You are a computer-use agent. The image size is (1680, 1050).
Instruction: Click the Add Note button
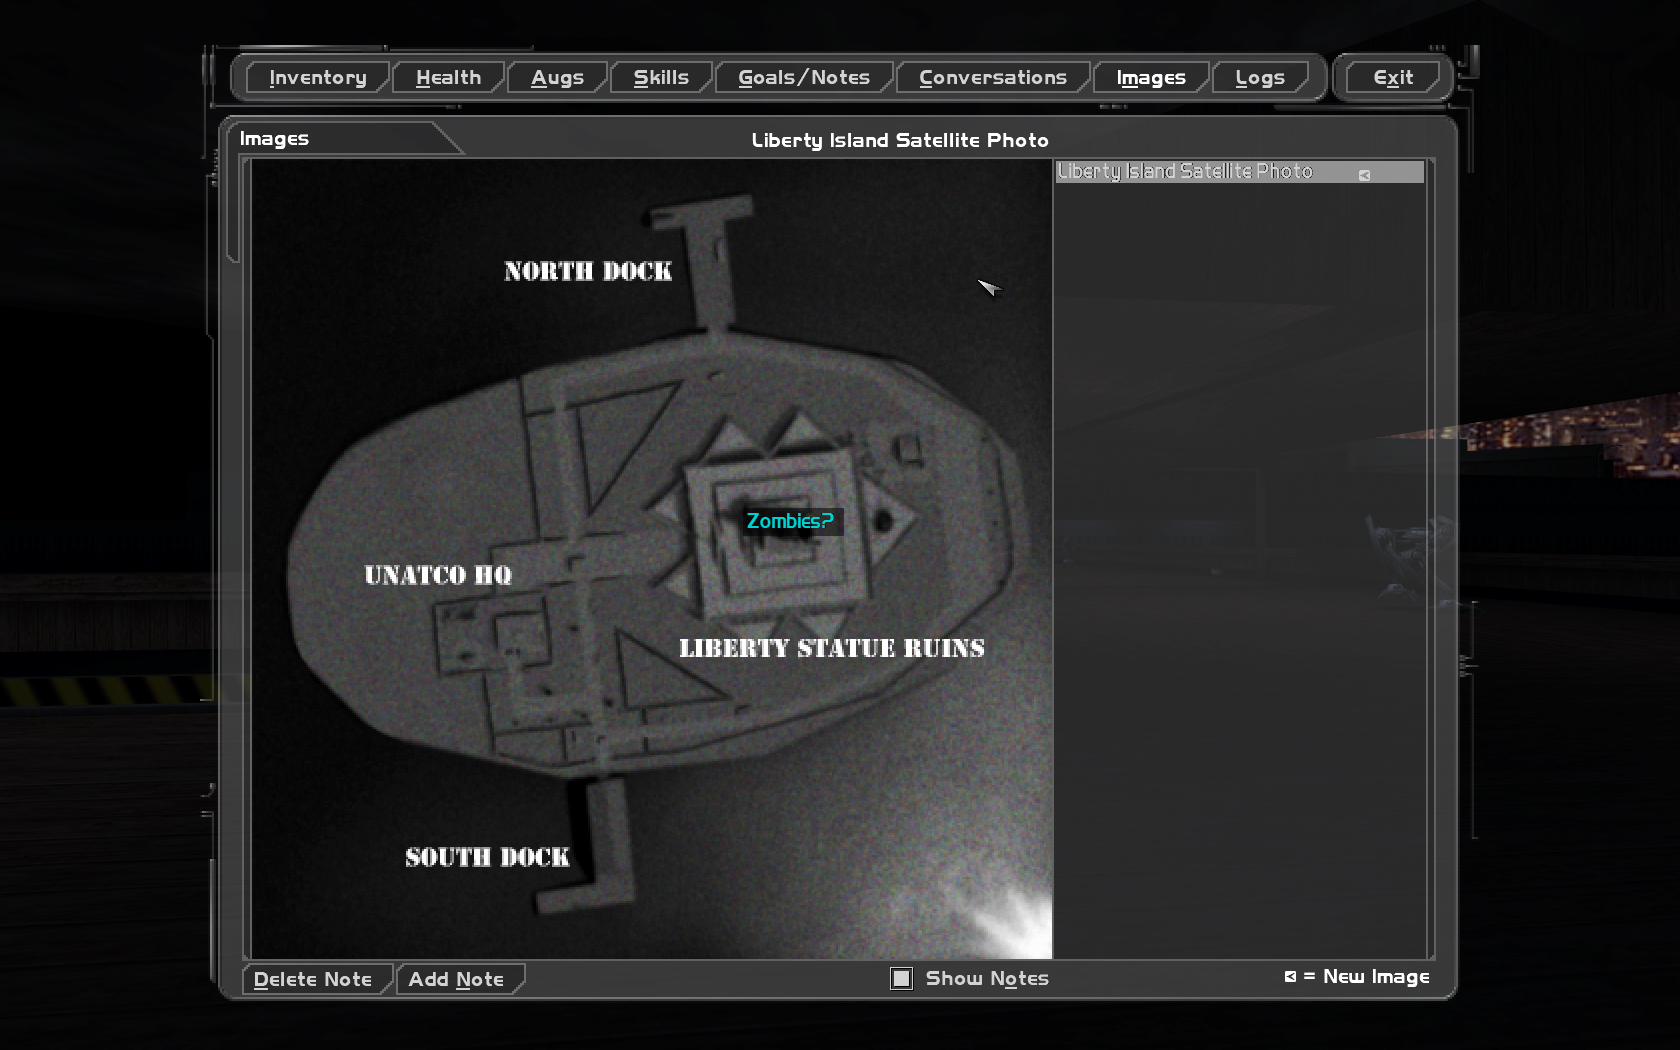pos(456,979)
